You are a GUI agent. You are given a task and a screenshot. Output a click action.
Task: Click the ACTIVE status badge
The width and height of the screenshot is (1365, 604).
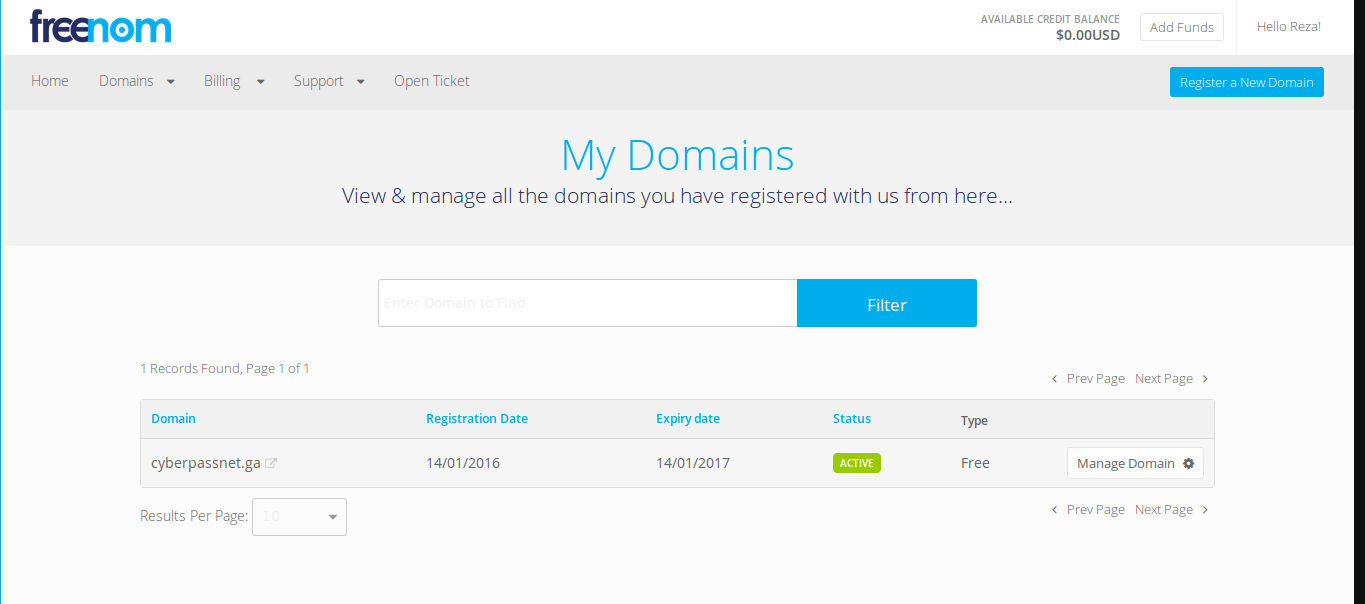857,463
